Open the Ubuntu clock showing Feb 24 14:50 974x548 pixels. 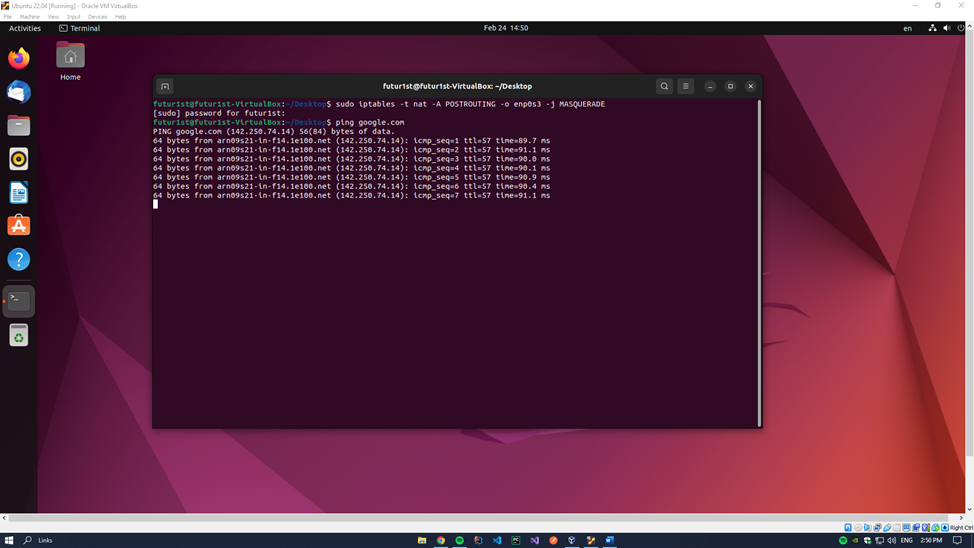click(x=506, y=28)
